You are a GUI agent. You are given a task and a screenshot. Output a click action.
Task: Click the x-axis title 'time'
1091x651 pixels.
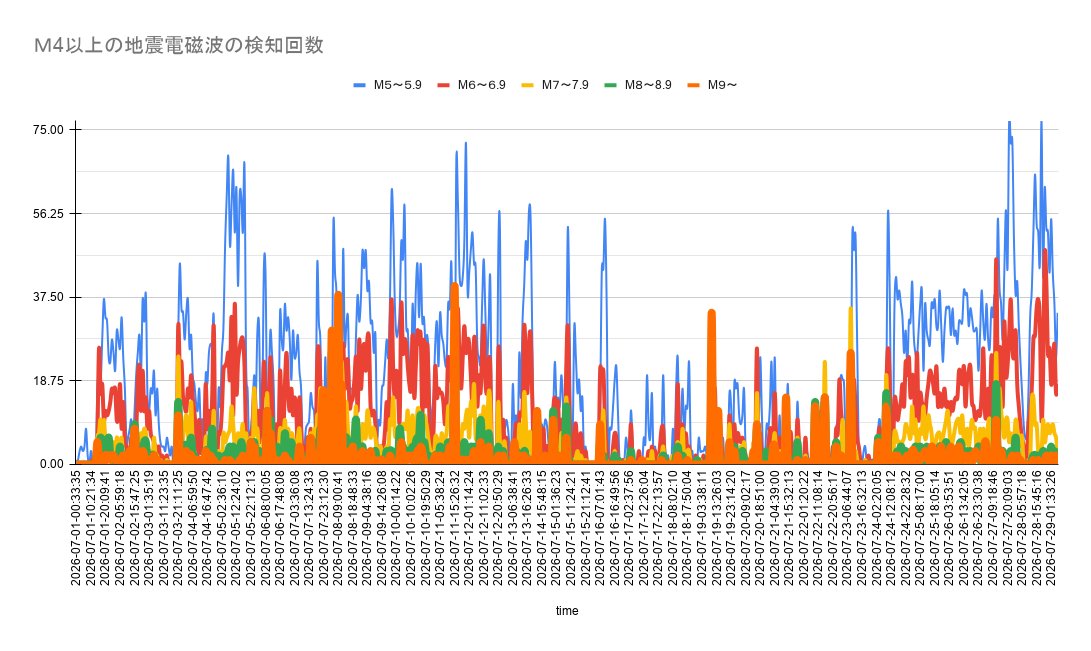pos(567,611)
